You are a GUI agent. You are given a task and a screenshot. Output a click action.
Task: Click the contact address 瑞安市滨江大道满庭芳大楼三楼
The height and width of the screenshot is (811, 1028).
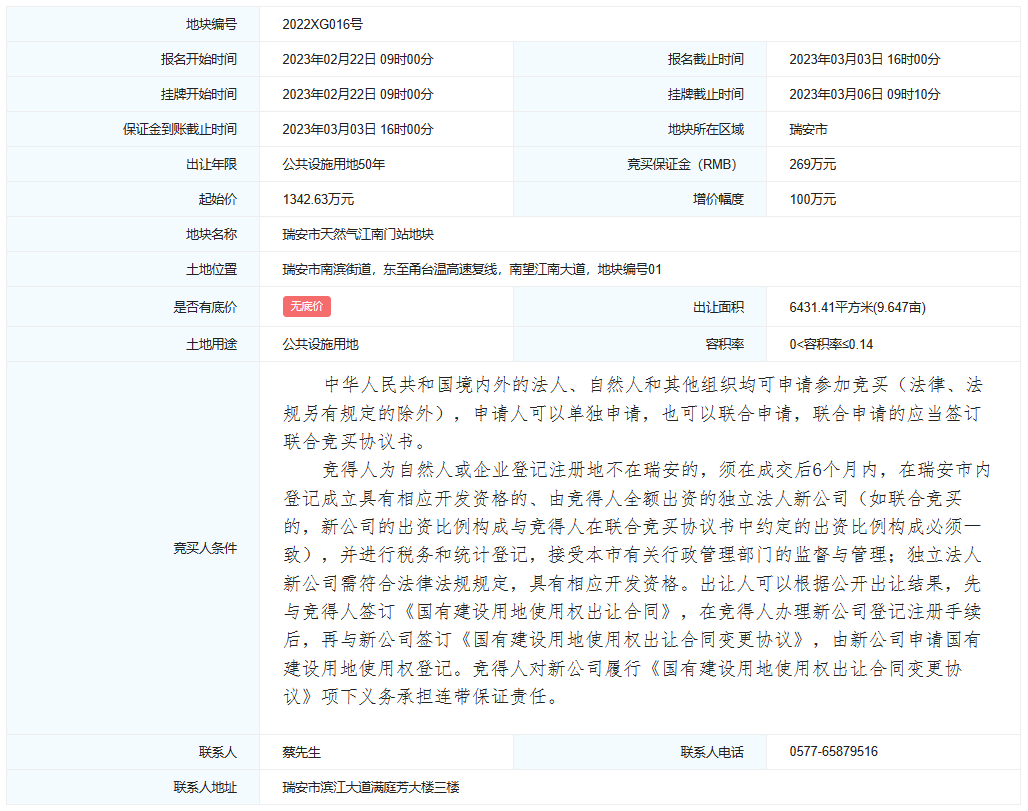click(370, 787)
